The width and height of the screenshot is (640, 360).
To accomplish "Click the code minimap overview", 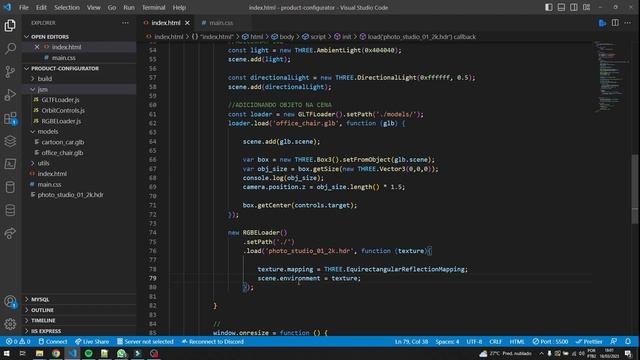I will (x=611, y=76).
